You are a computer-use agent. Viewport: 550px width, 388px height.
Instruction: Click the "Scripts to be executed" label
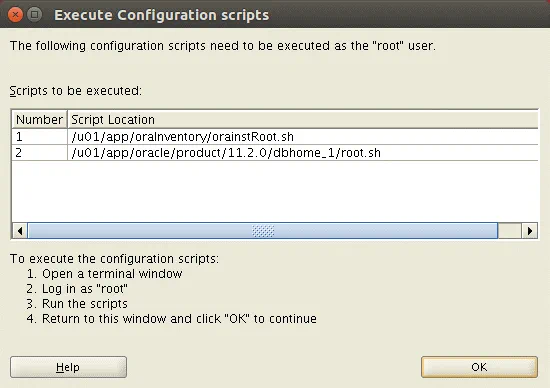pos(76,91)
